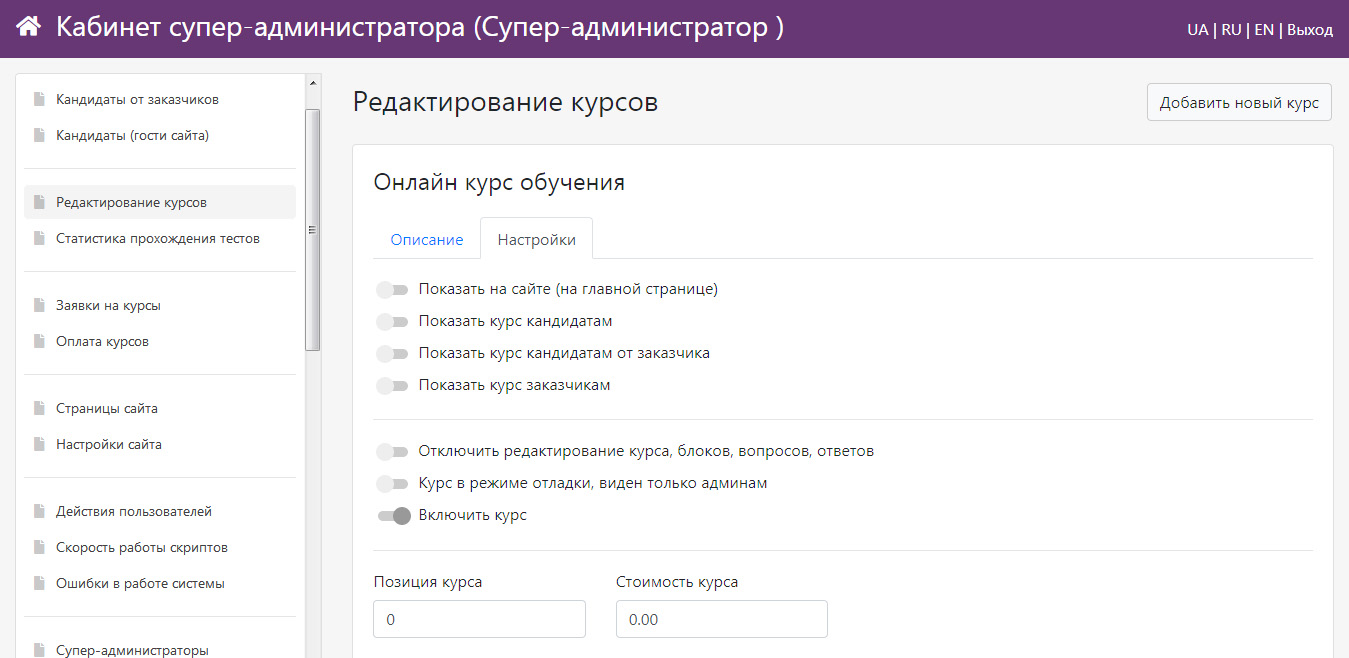Enable Курс в режиме отладки toggle
This screenshot has height=658, width=1349.
392,484
